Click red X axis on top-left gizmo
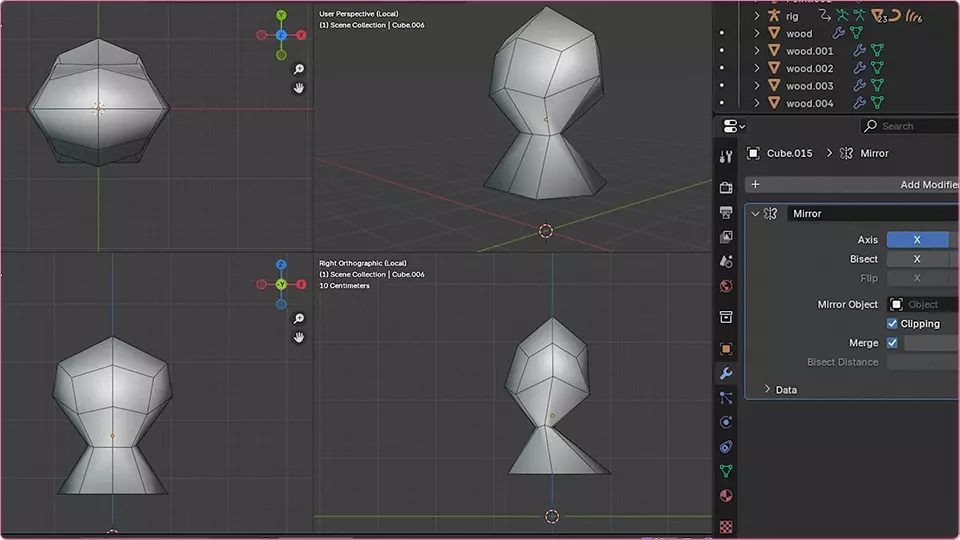960x540 pixels. (301, 35)
